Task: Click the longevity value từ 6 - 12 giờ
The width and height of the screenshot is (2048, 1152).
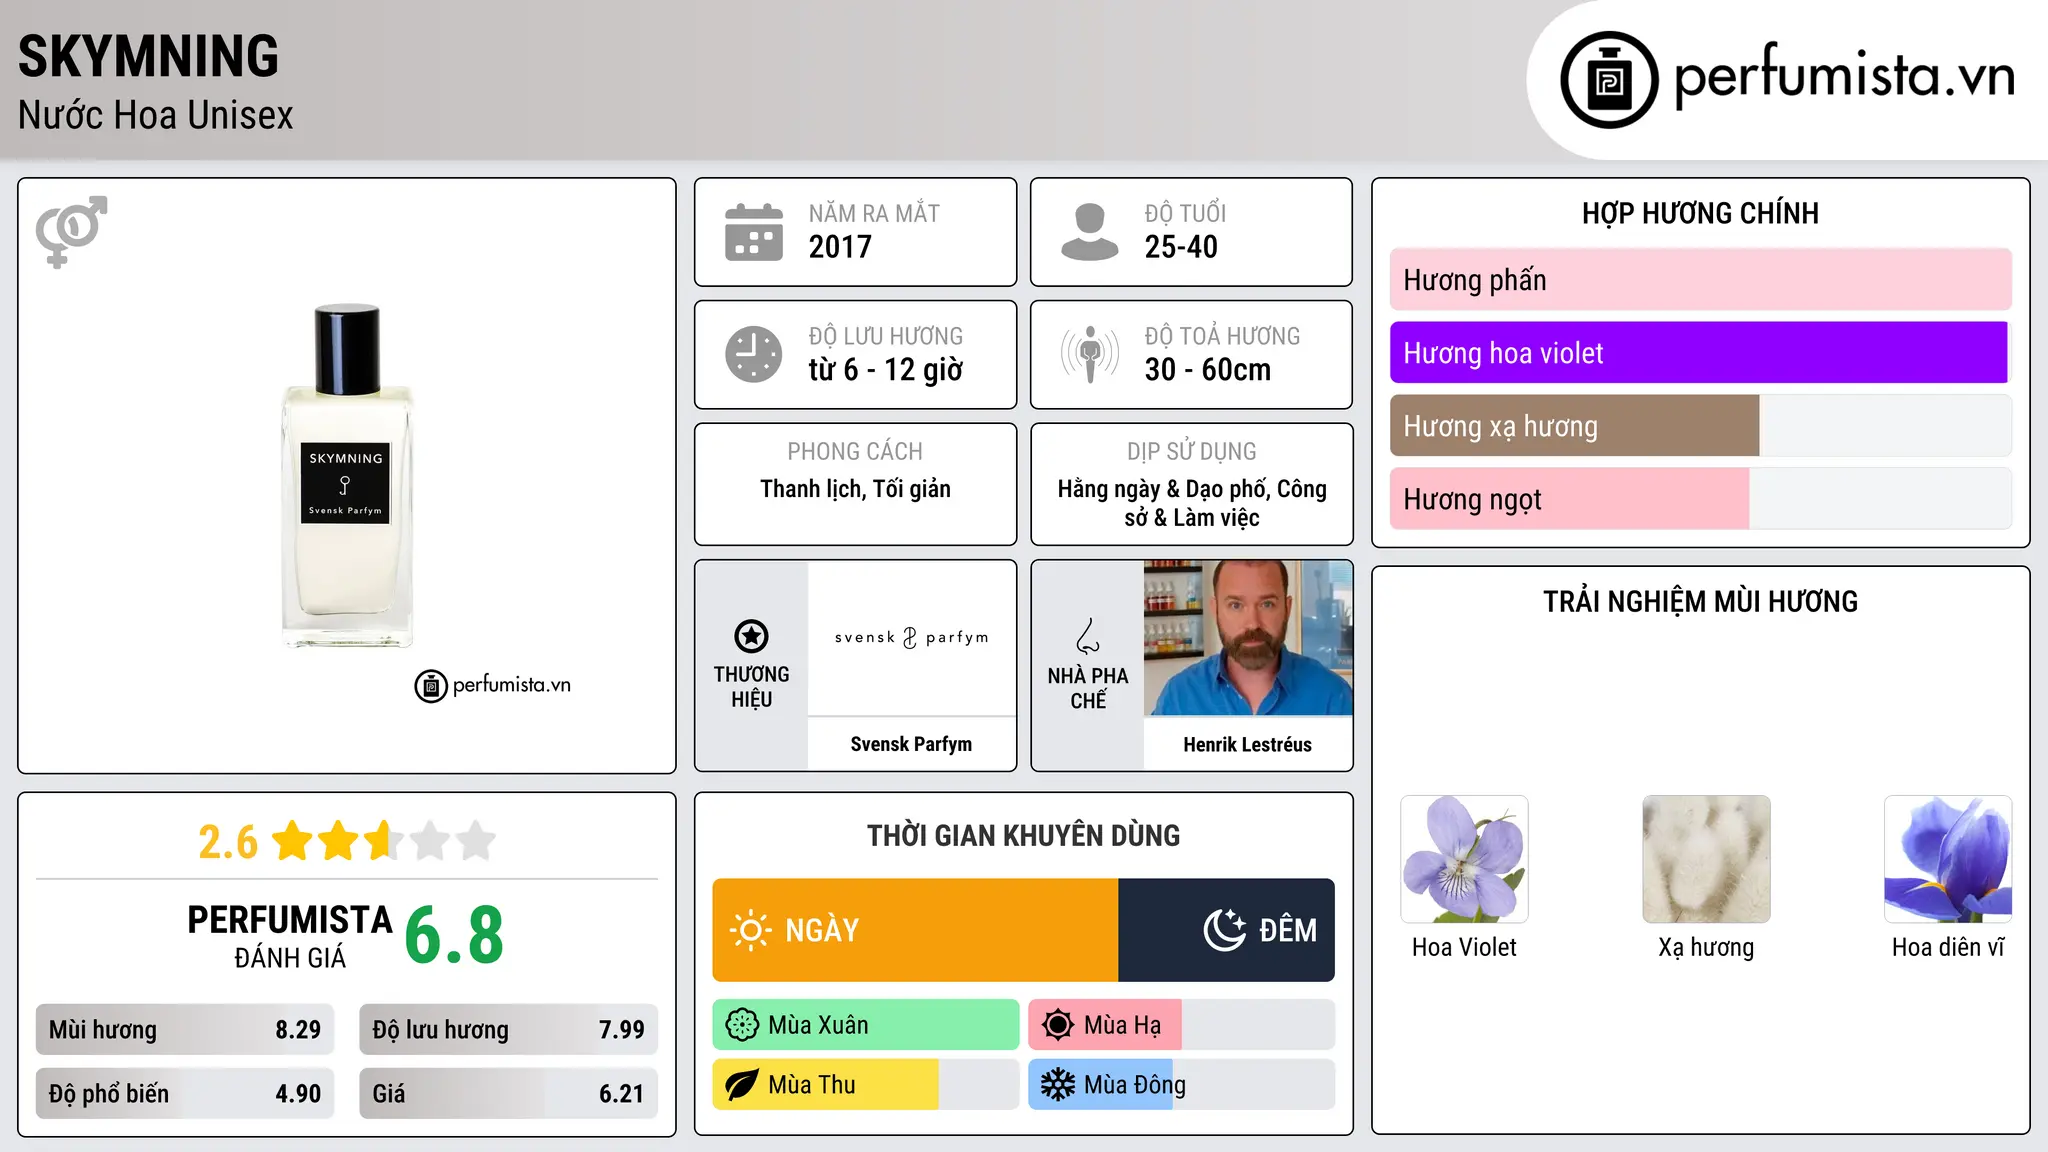Action: (x=885, y=370)
